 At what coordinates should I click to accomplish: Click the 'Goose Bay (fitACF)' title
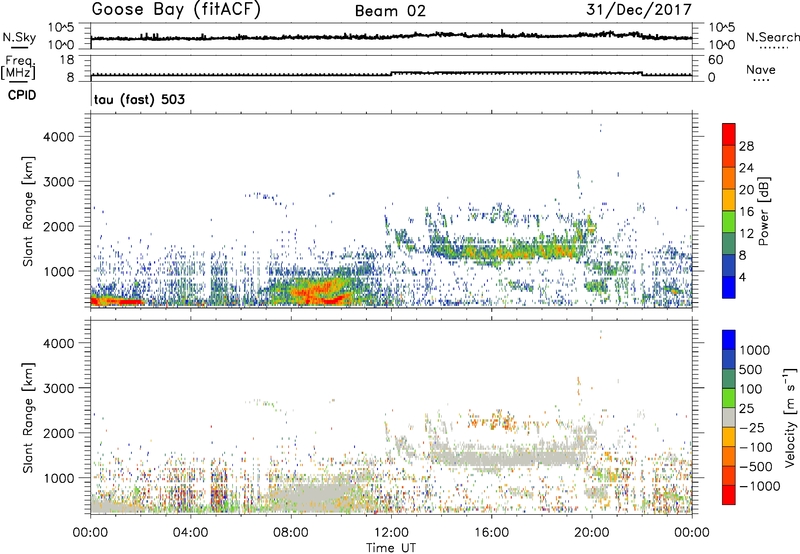click(x=176, y=10)
